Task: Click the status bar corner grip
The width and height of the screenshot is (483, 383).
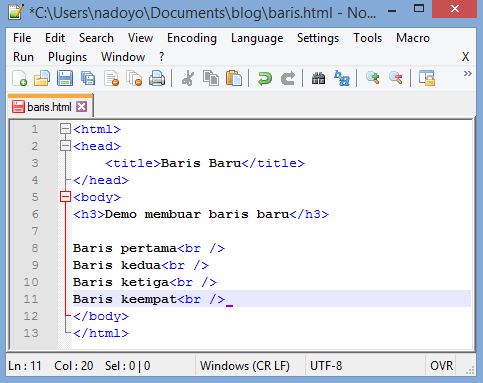Action: pos(470,369)
